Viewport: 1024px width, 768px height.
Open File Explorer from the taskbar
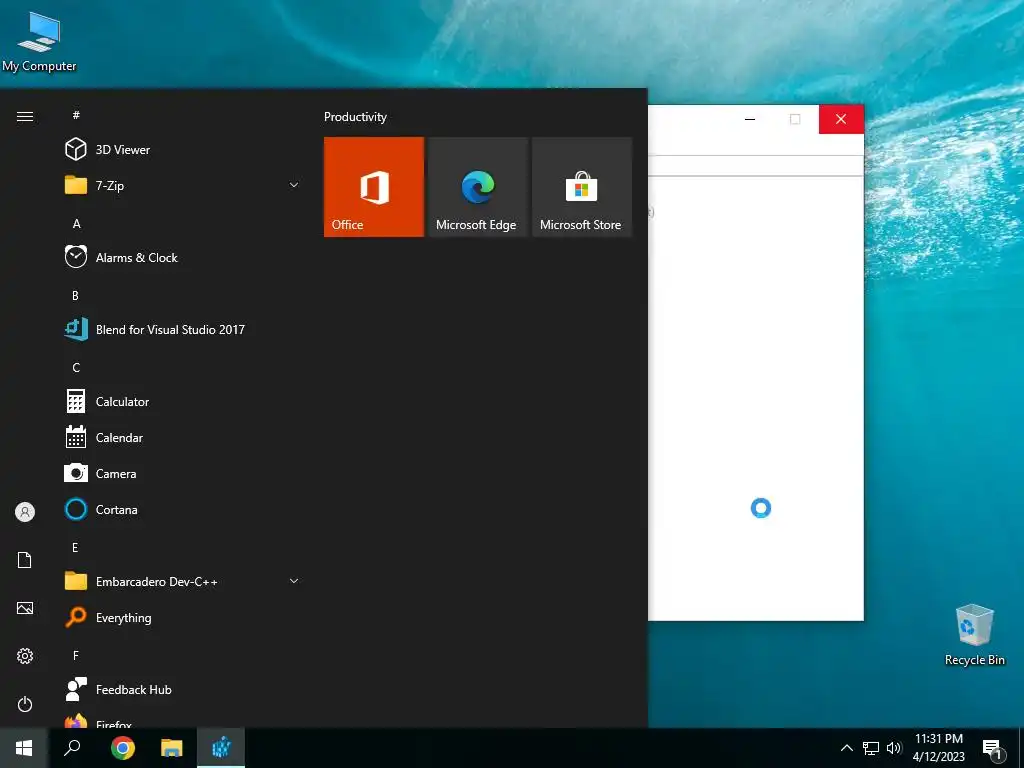click(x=172, y=748)
